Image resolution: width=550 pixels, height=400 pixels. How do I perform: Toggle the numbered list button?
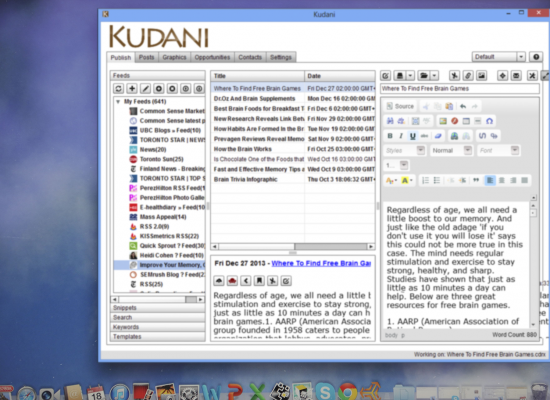click(425, 180)
